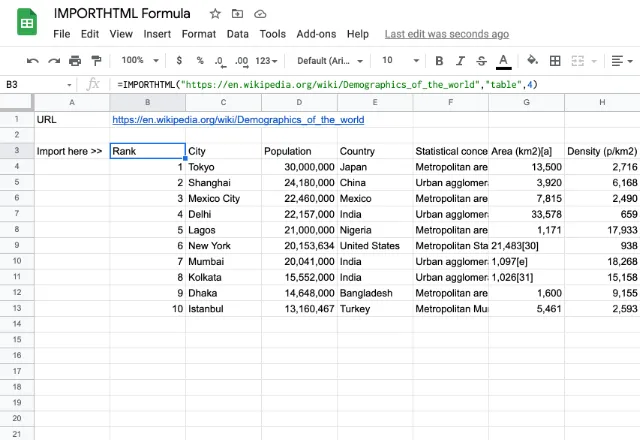
Task: Click population cell '24,180,000'
Action: point(299,182)
